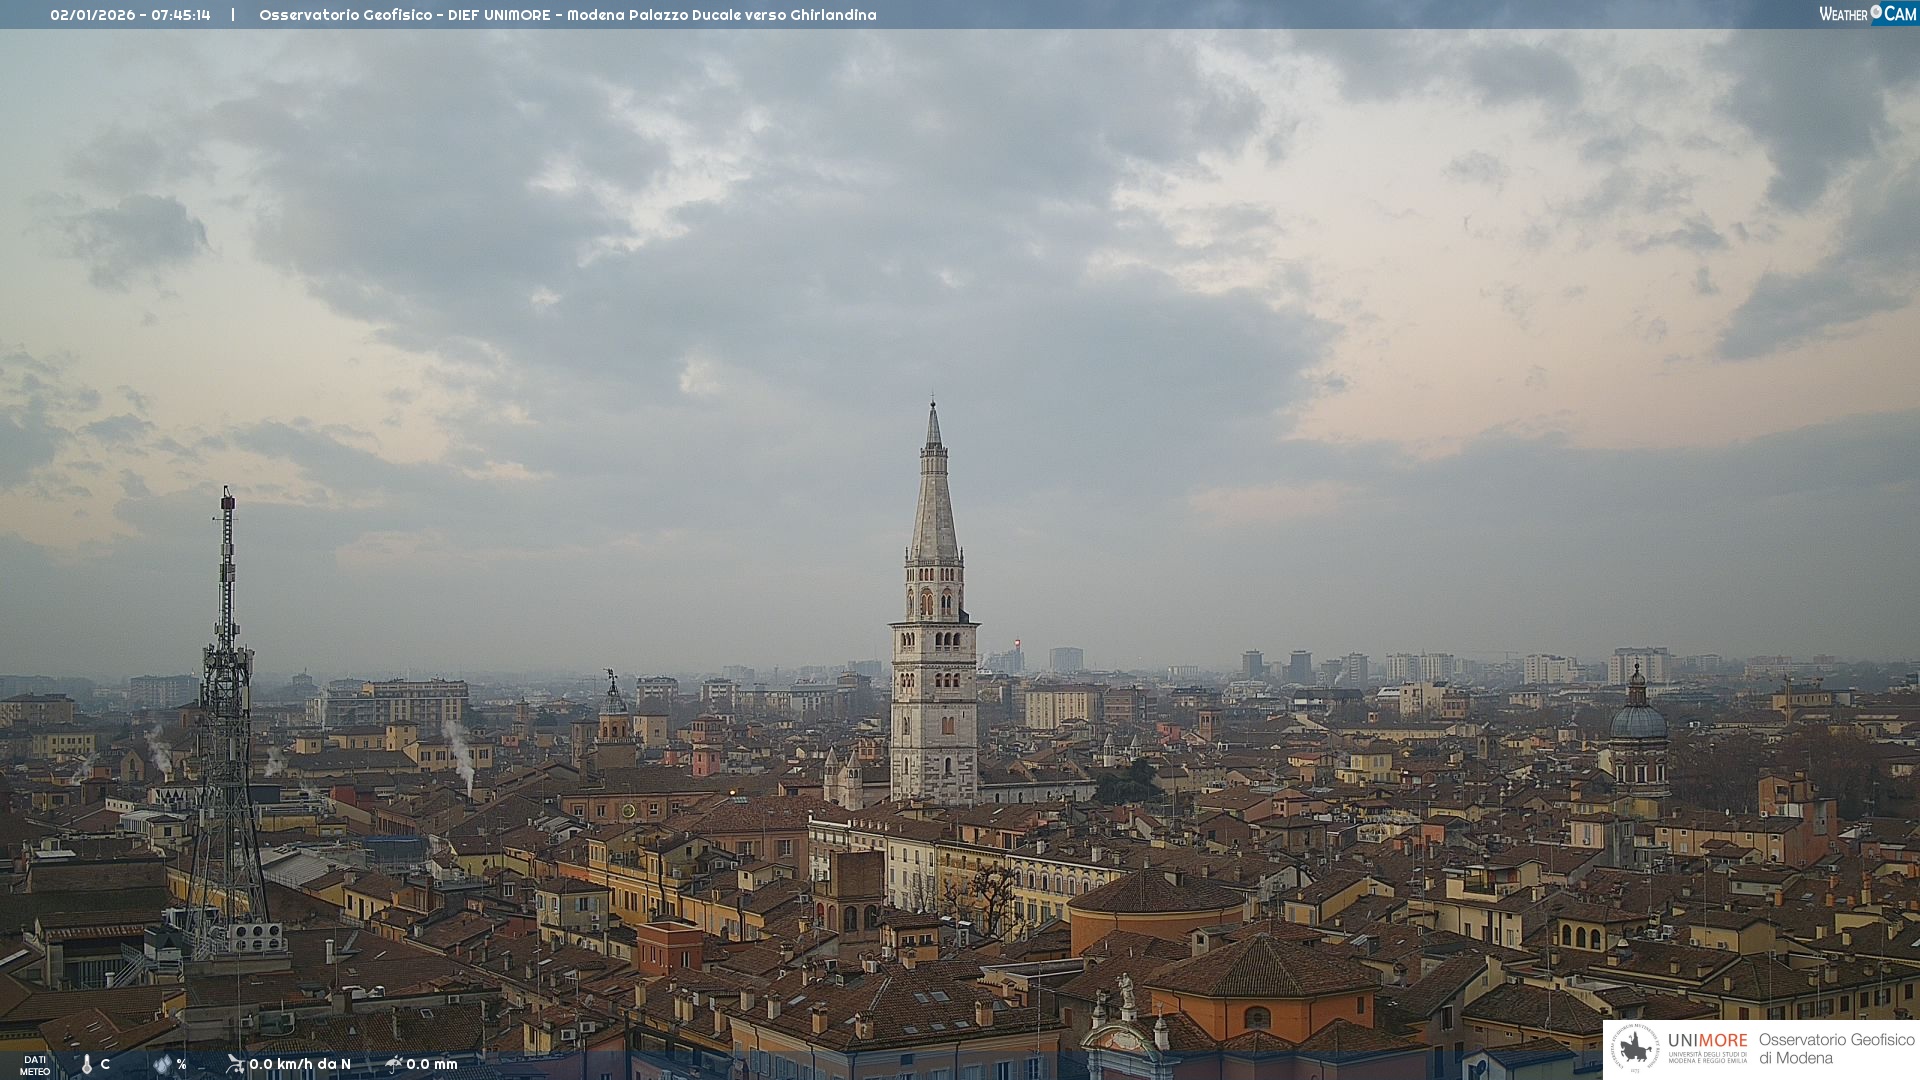This screenshot has width=1920, height=1080.
Task: Click the red beacon light on skyline
Action: (1017, 643)
